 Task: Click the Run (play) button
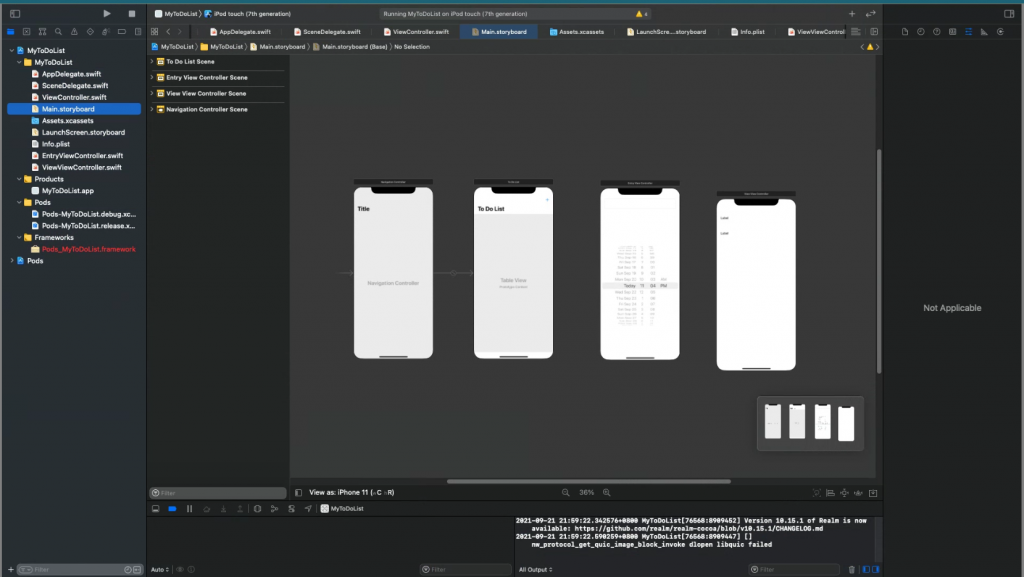click(x=107, y=14)
